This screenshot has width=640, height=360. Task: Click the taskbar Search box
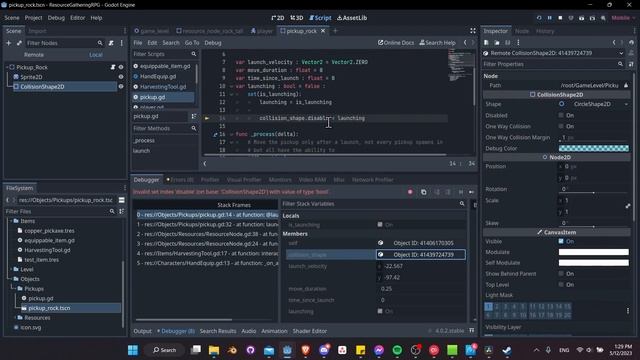(x=164, y=350)
